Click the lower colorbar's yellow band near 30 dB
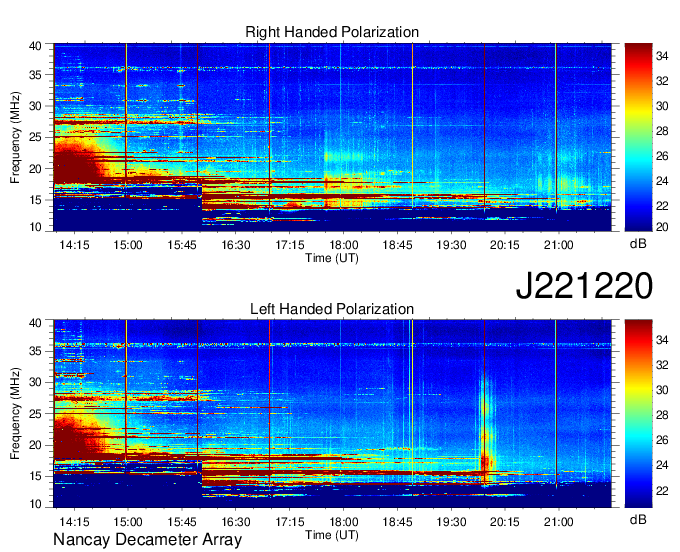Image resolution: width=680 pixels, height=552 pixels. (x=638, y=390)
